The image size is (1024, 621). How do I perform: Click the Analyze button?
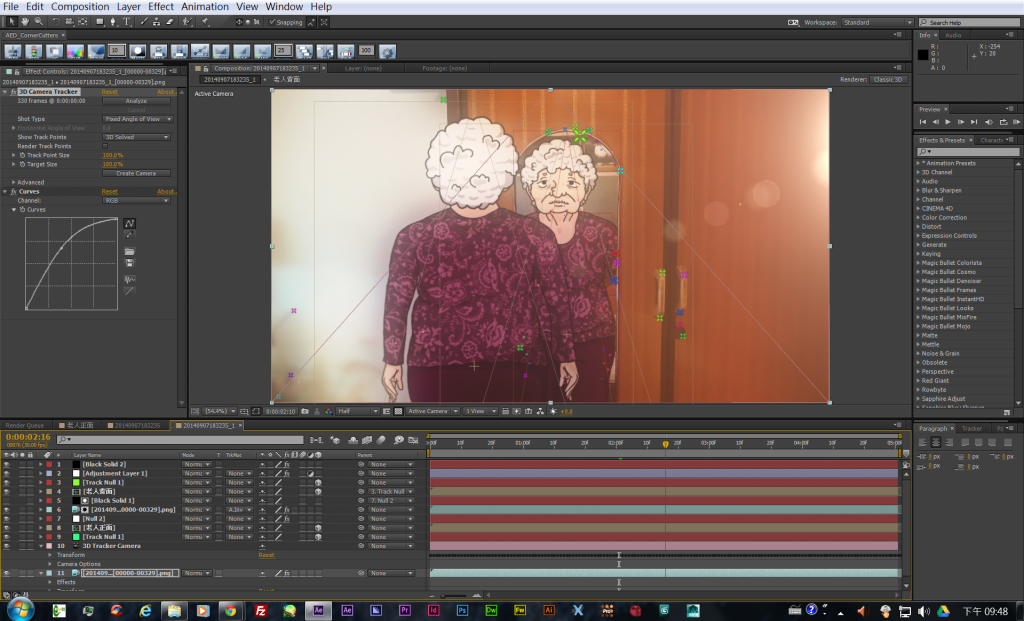point(136,101)
